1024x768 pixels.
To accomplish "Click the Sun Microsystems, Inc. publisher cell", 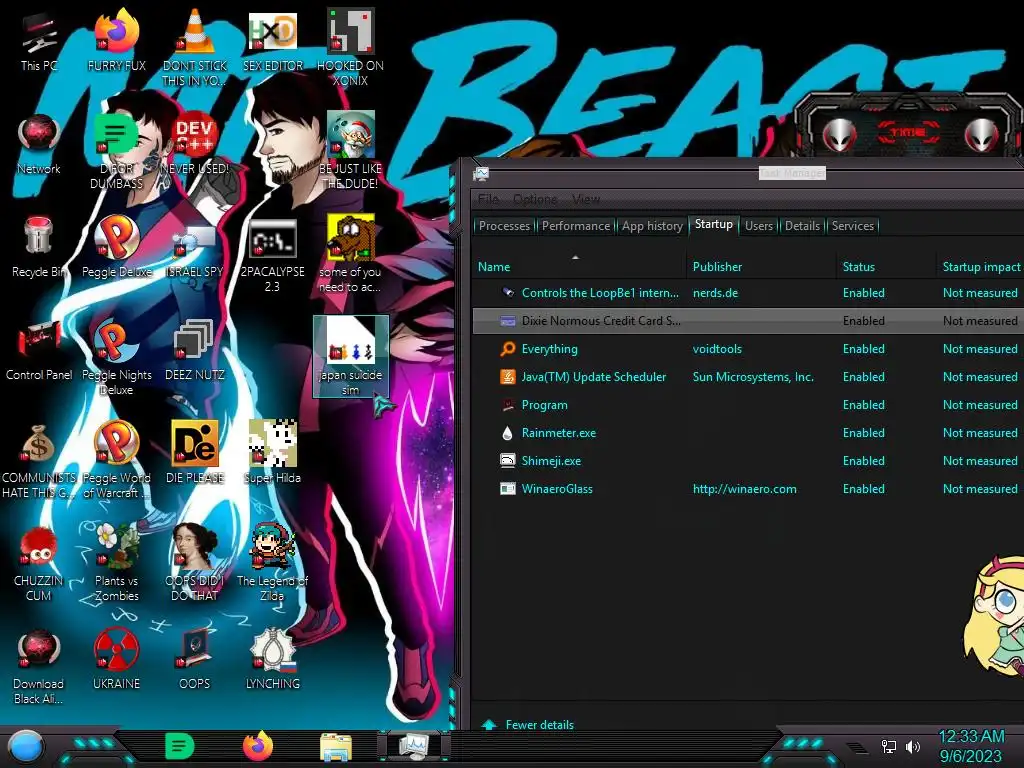I will click(753, 377).
